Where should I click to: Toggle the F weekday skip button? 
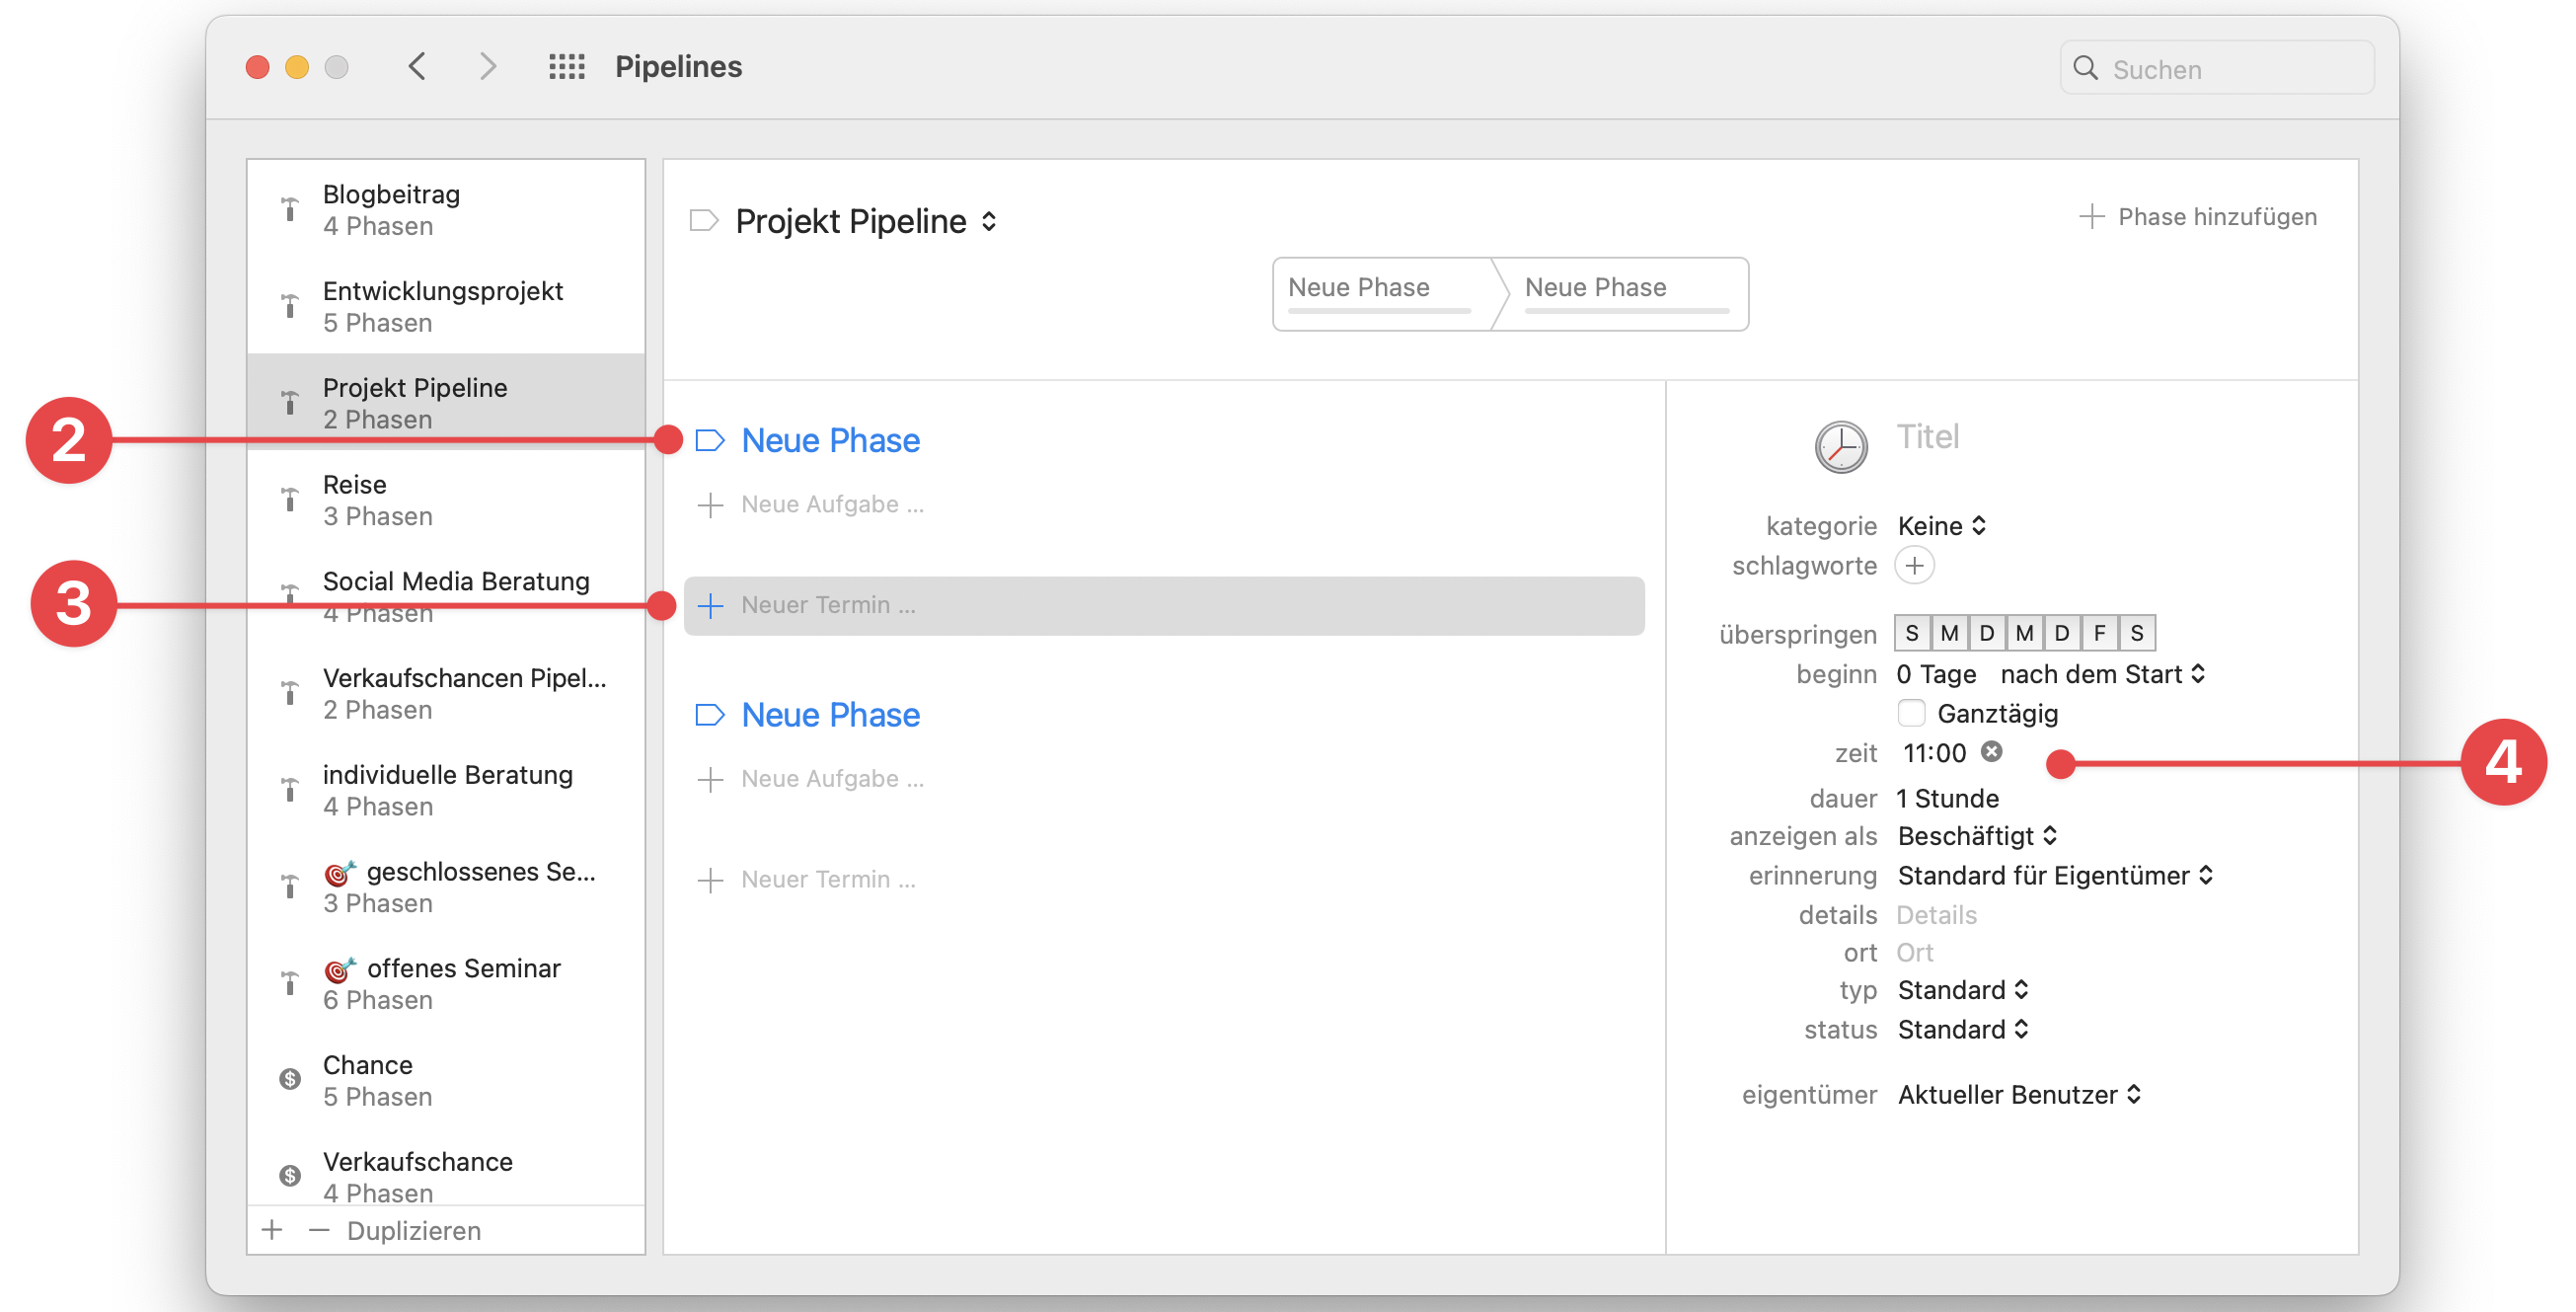click(x=2099, y=633)
